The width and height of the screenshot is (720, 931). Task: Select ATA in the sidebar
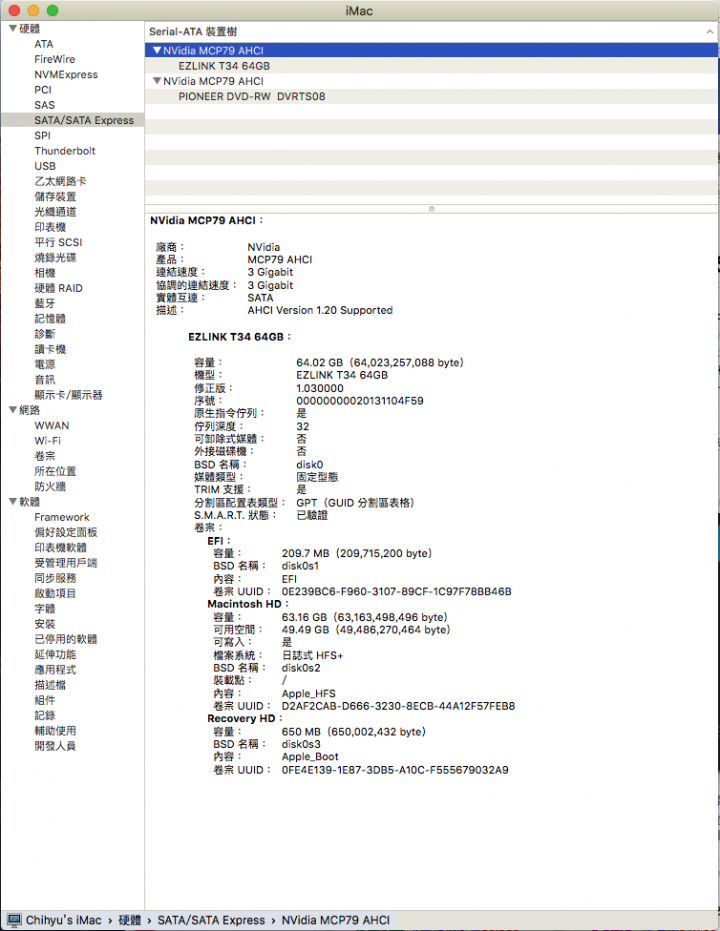click(44, 44)
